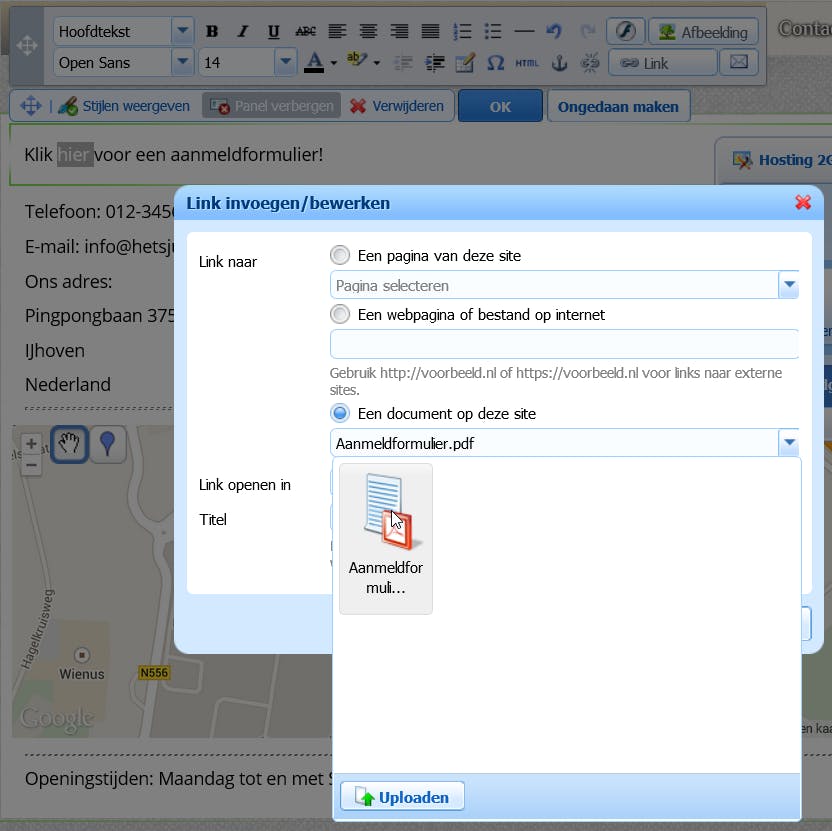The height and width of the screenshot is (831, 832).
Task: Select 'Een document op deze site' option
Action: point(340,413)
